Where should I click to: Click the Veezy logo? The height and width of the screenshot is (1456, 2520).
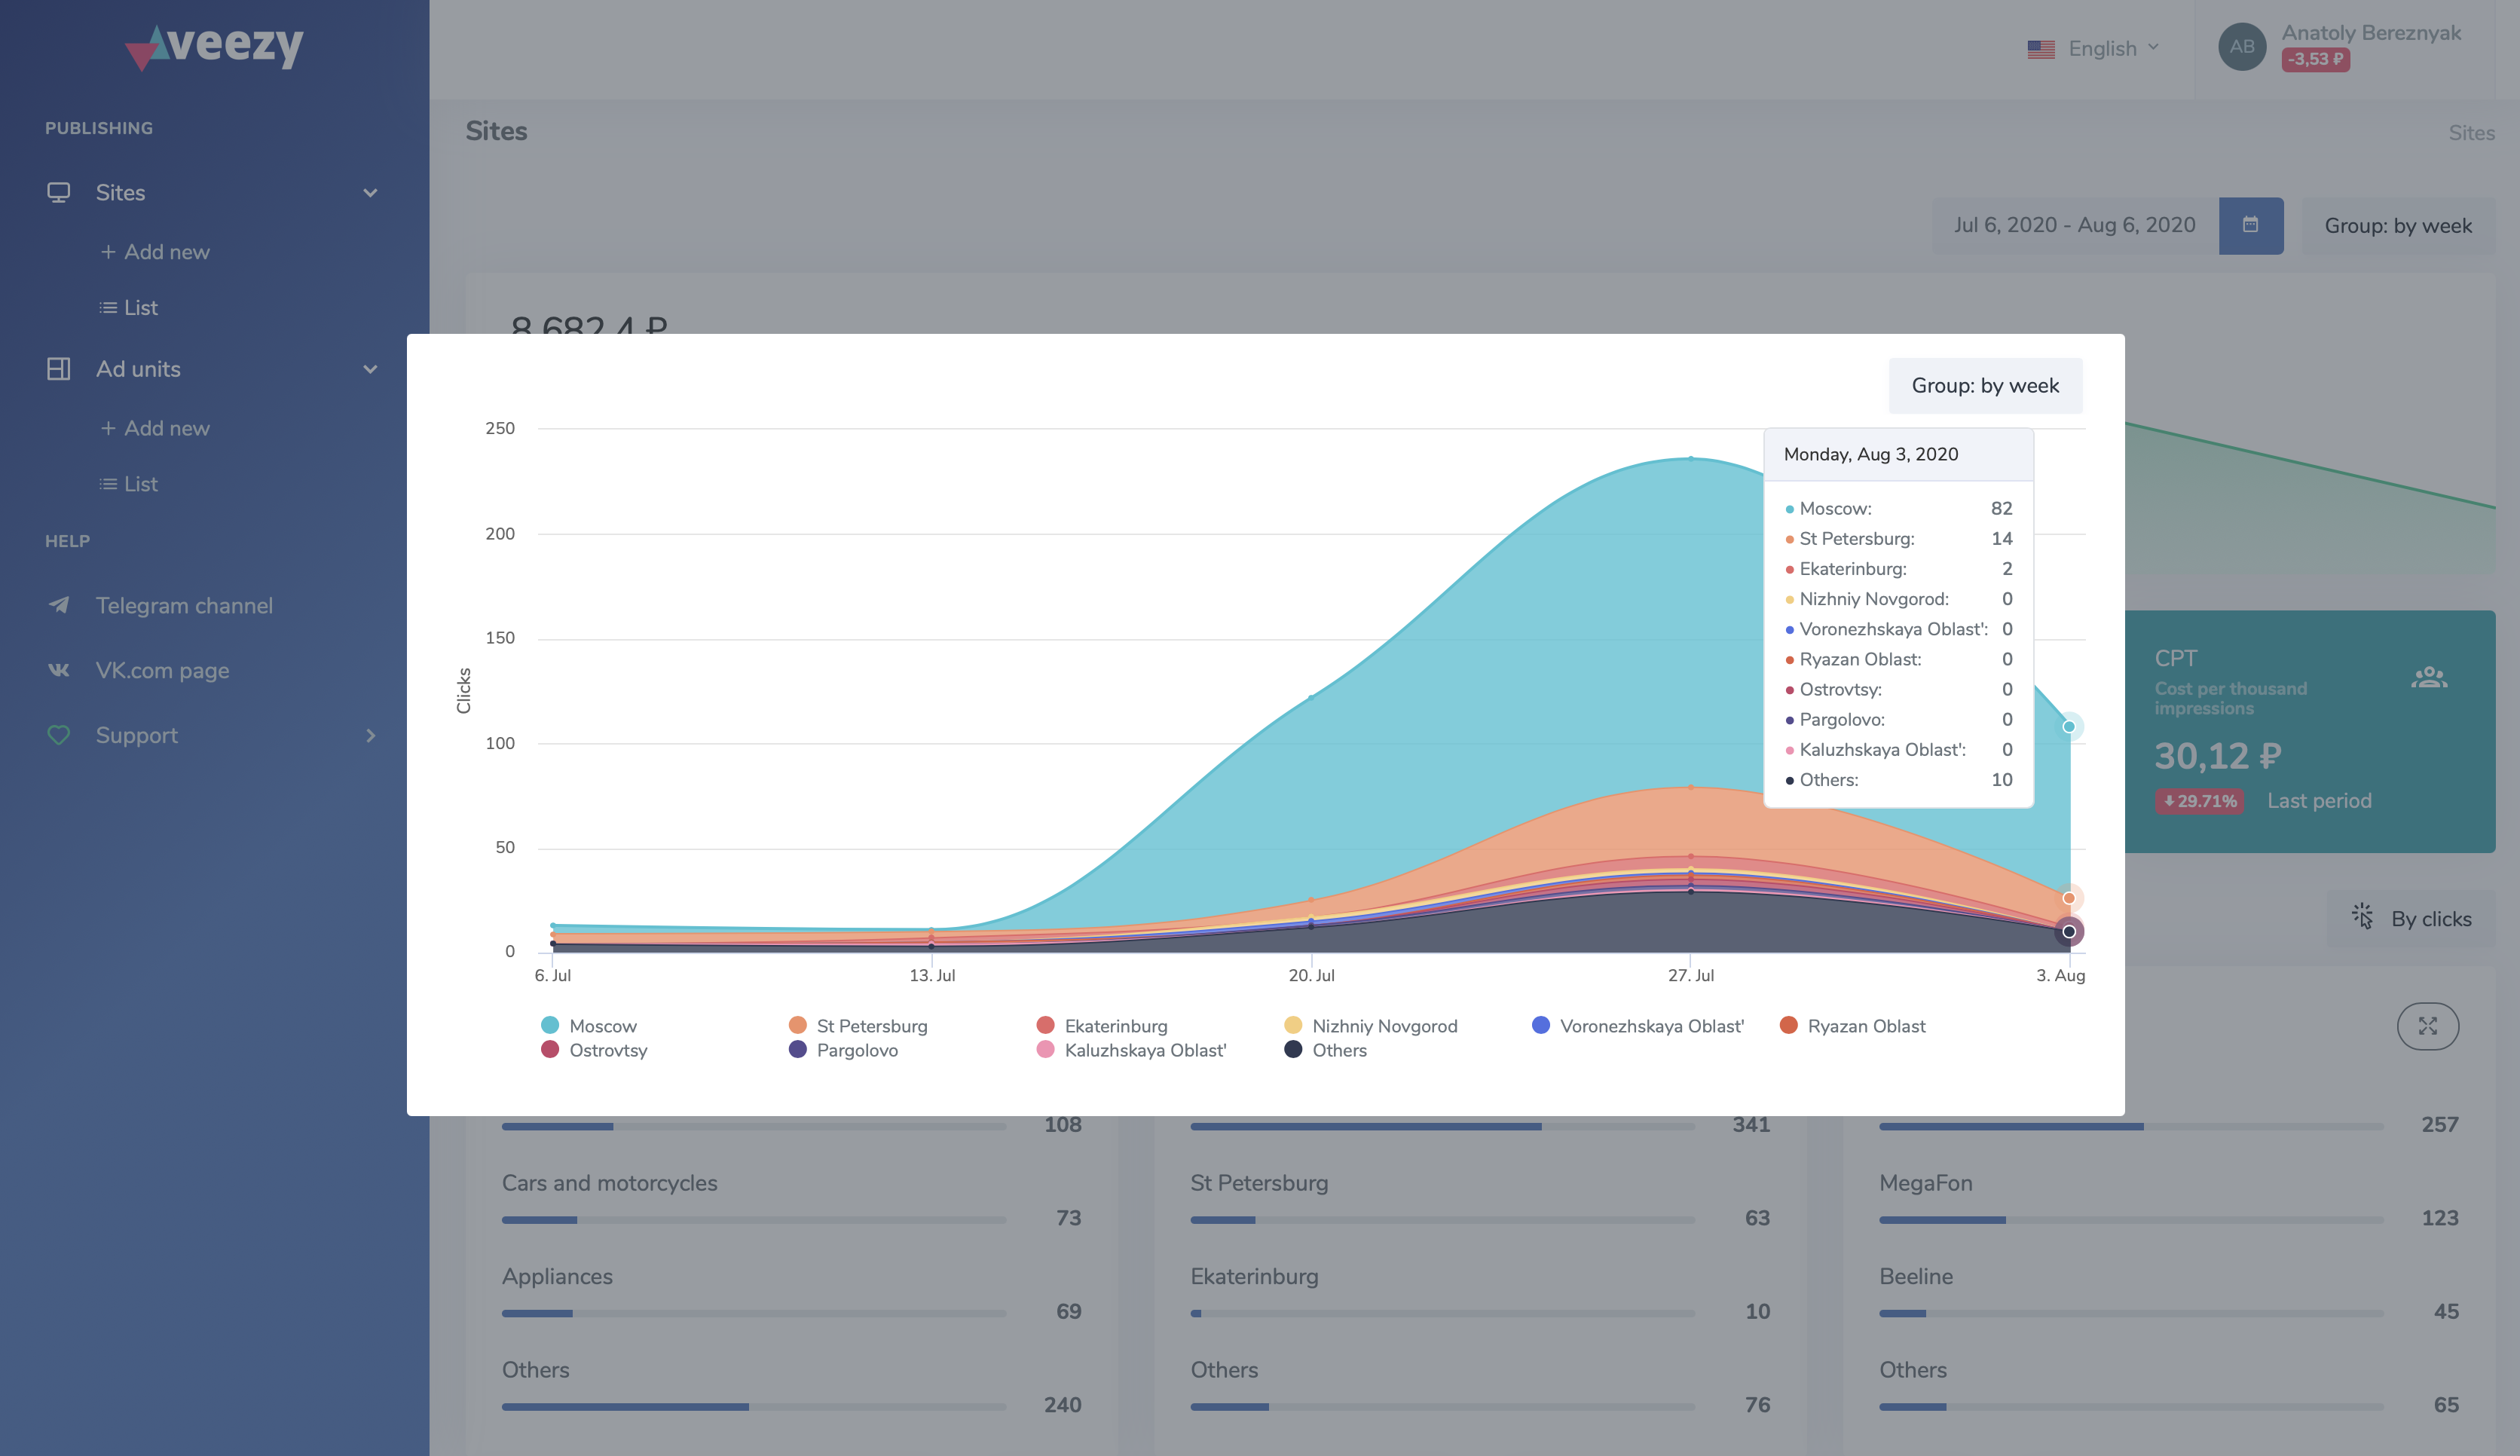point(214,46)
